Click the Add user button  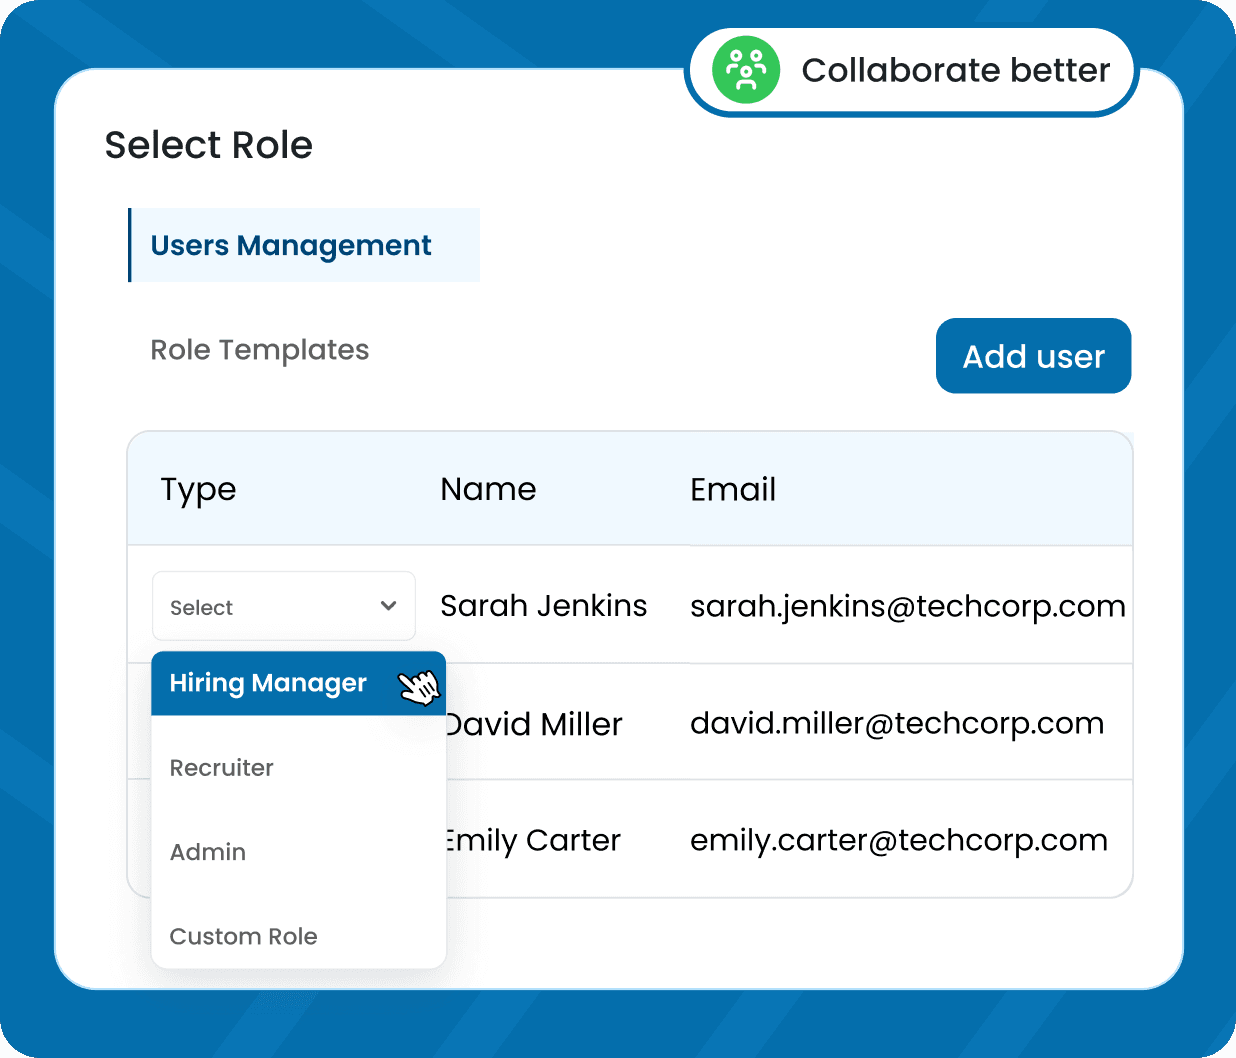coord(1033,356)
